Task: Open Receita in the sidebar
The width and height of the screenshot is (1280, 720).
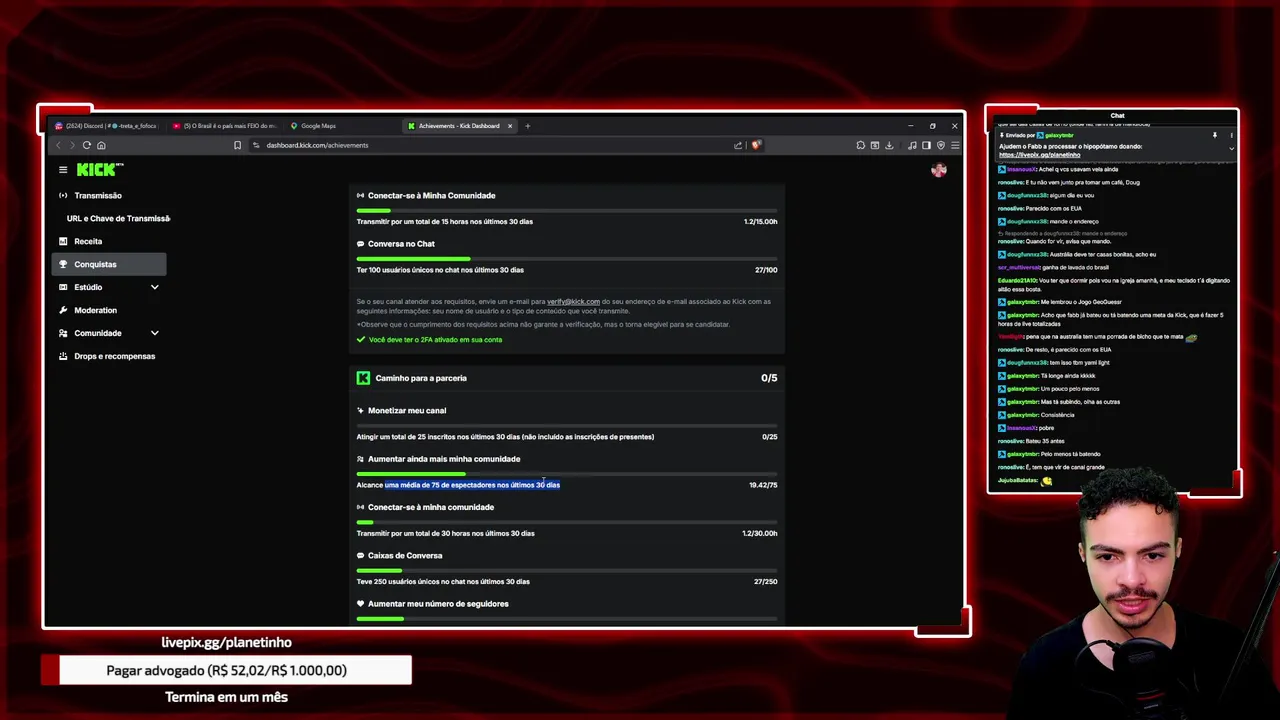Action: [88, 241]
